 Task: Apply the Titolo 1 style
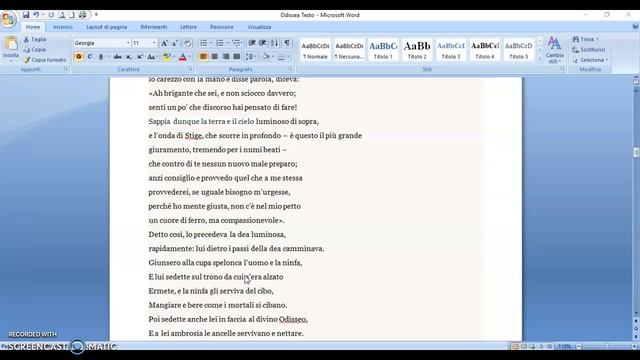[x=383, y=50]
